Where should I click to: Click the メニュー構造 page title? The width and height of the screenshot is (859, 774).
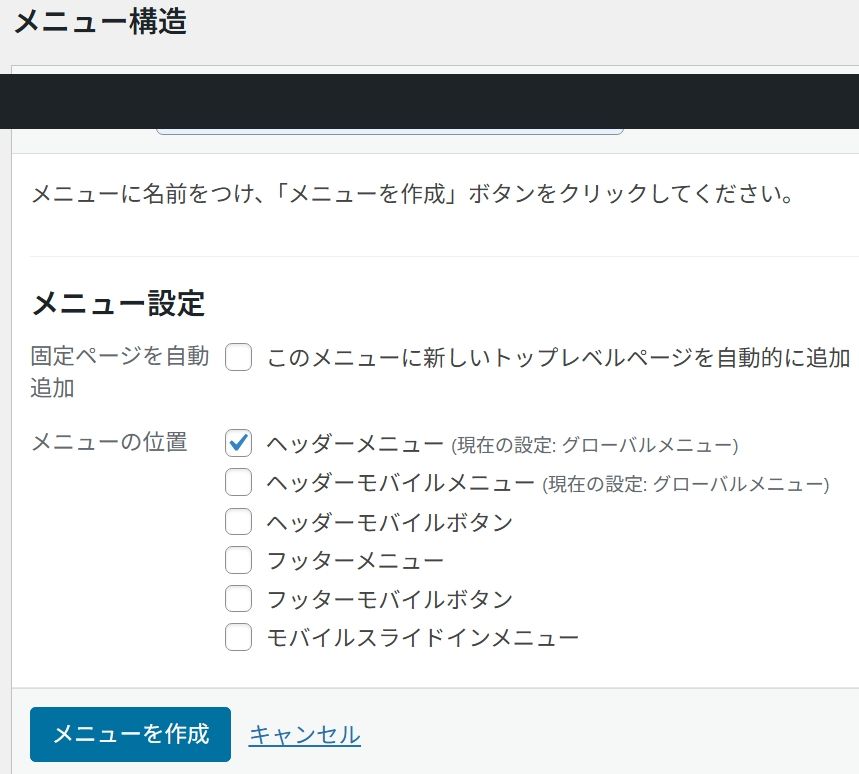pos(100,22)
